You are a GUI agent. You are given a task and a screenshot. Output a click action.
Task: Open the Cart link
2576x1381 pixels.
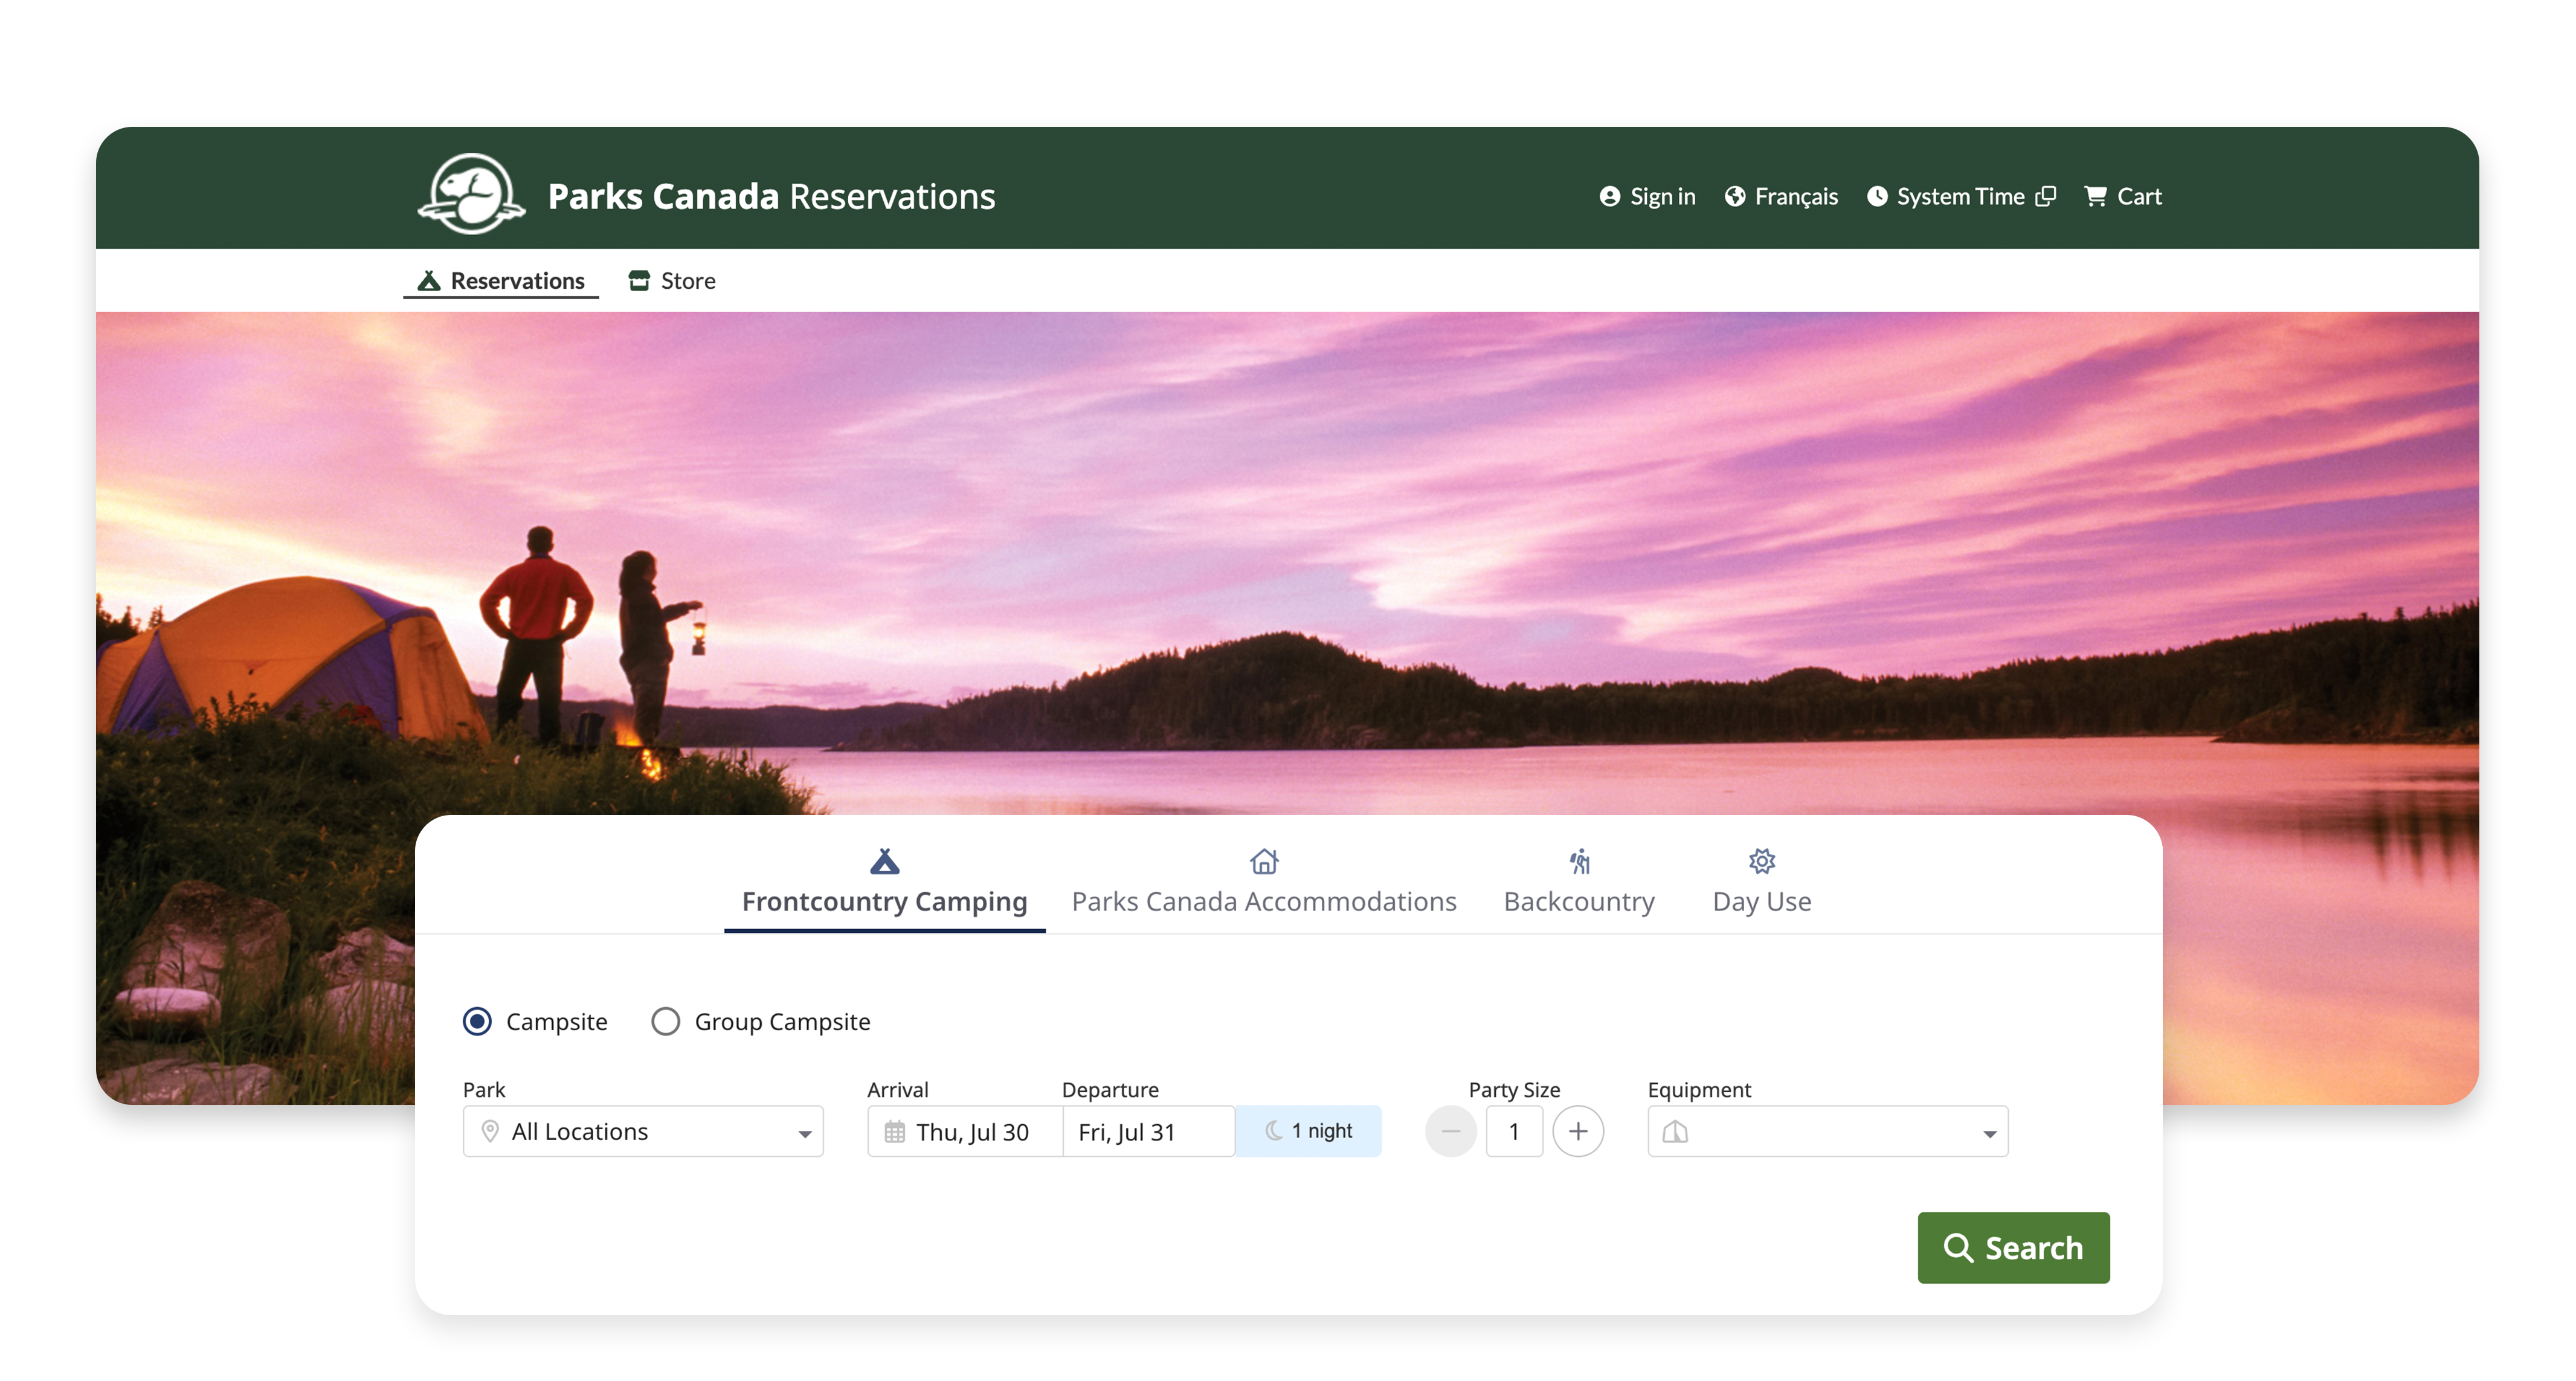2123,196
